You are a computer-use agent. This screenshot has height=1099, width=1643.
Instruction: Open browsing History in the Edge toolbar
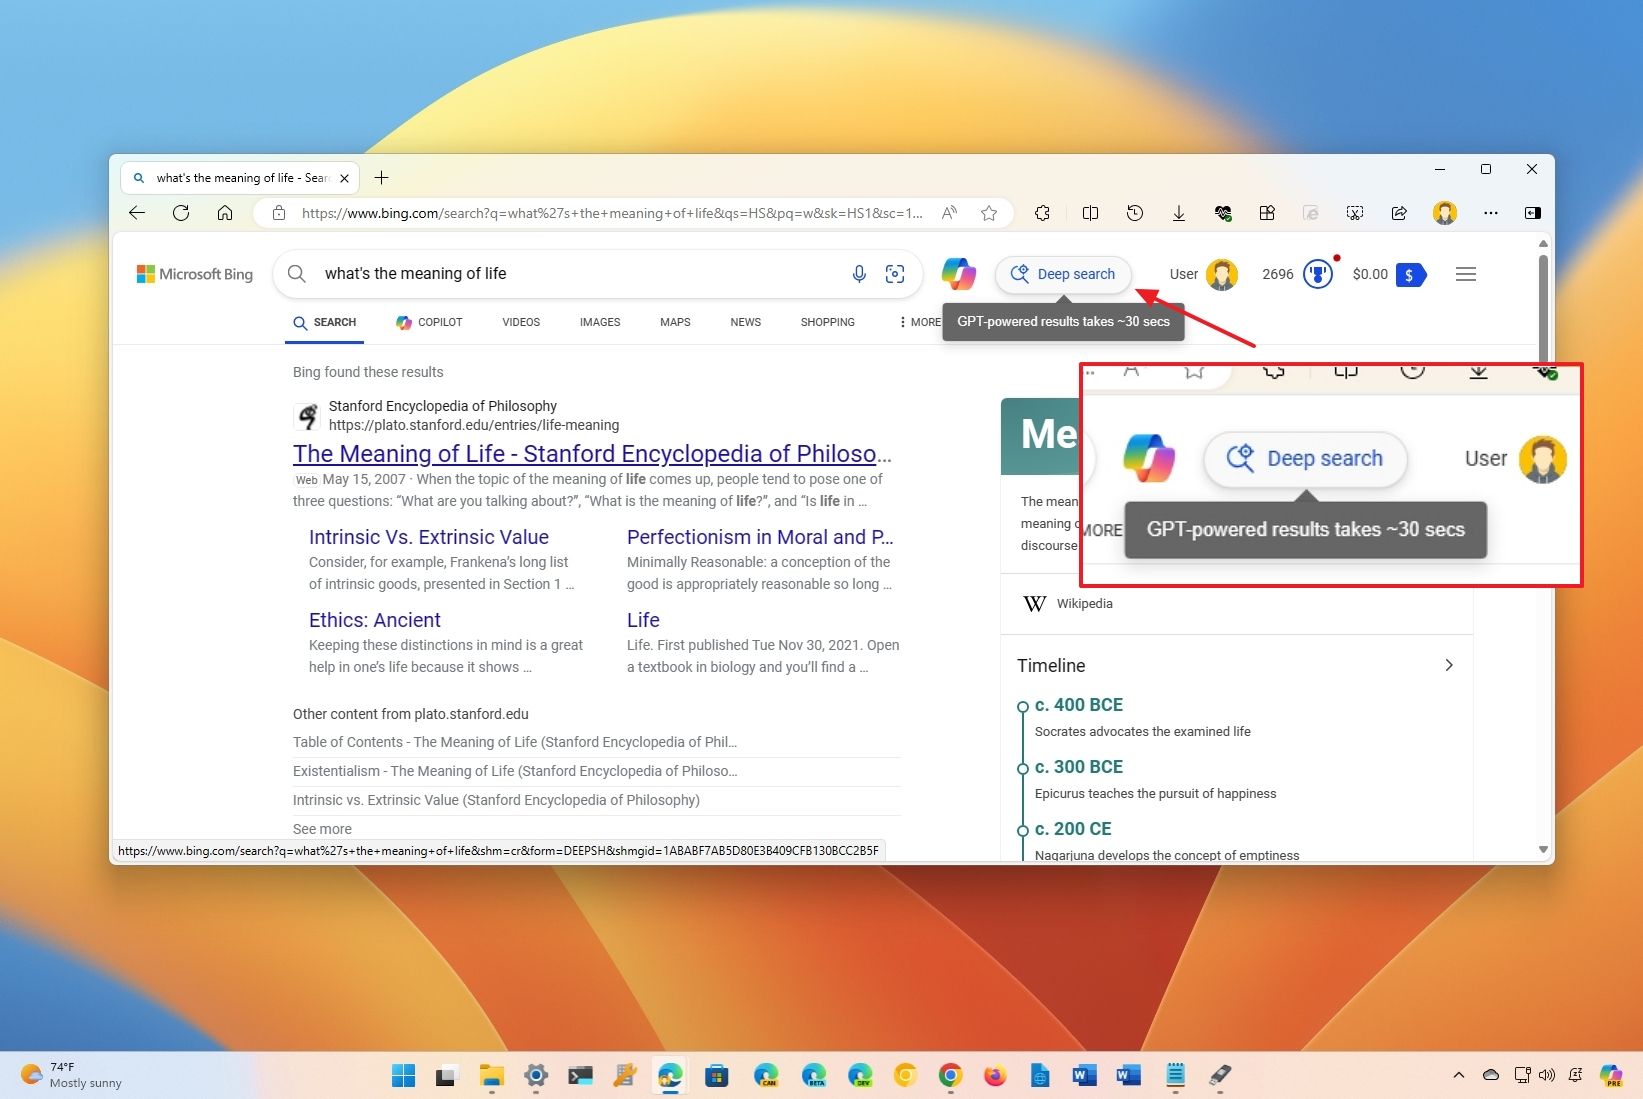(x=1134, y=213)
